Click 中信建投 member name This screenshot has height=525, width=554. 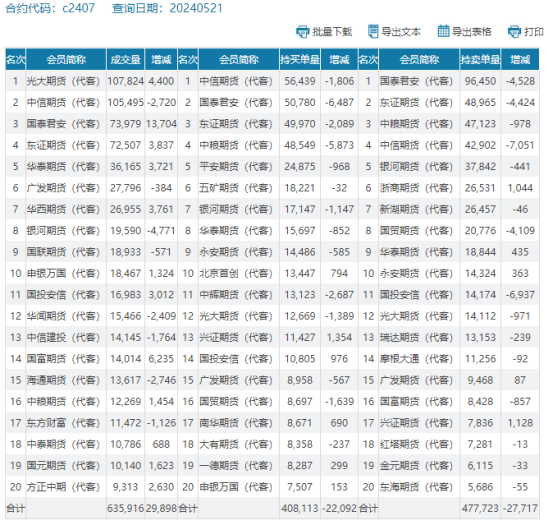tap(63, 337)
